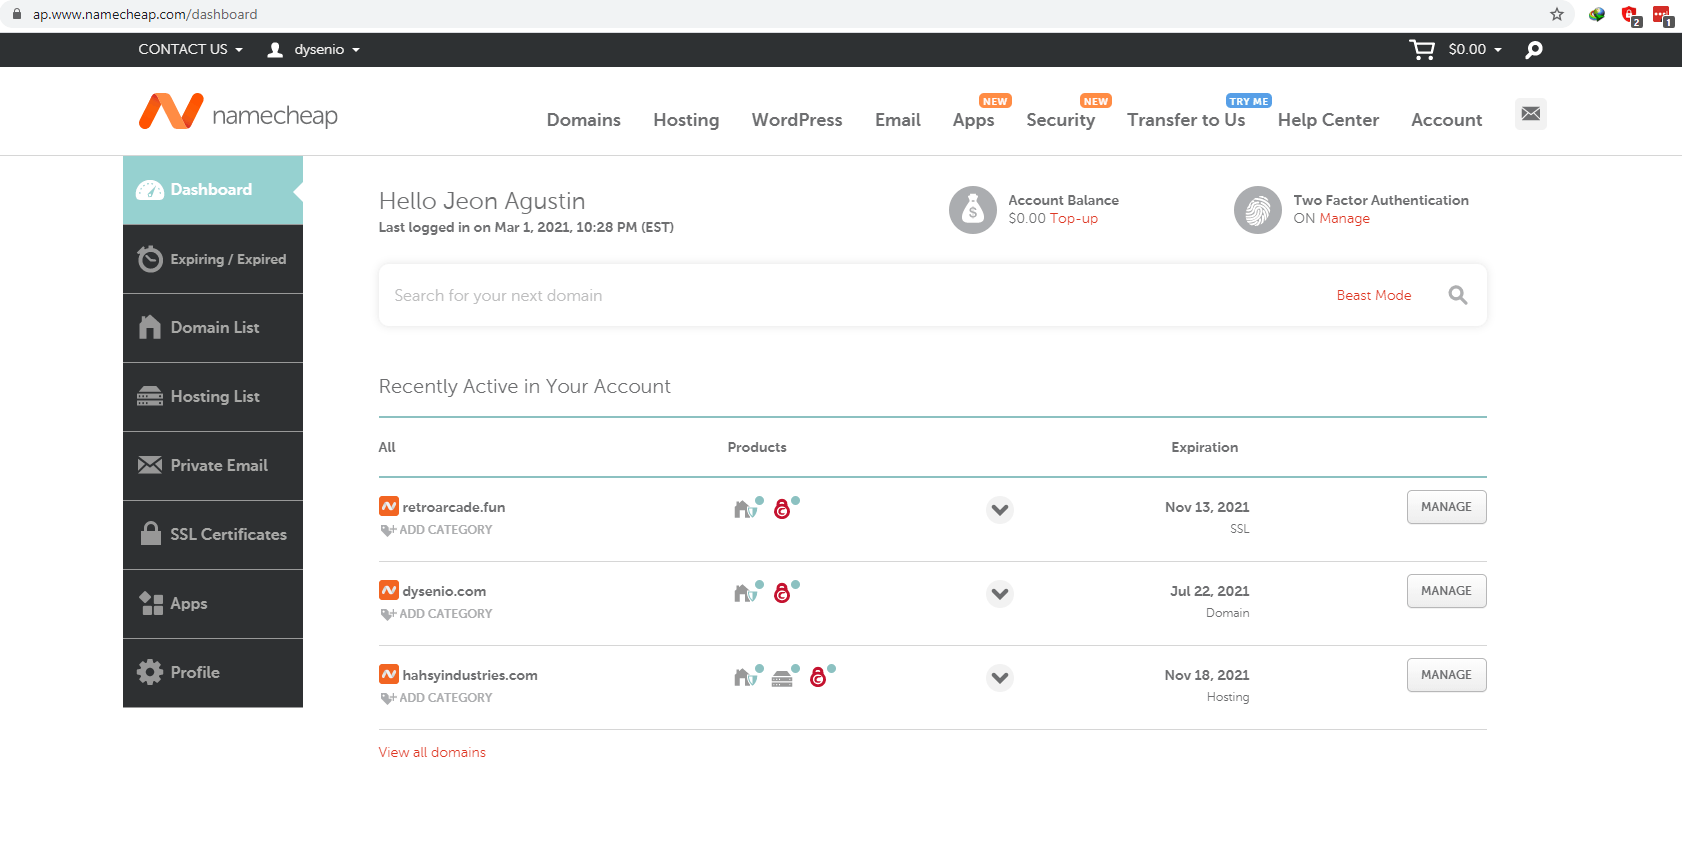Click the Namecheap logo
The width and height of the screenshot is (1682, 845).
pyautogui.click(x=238, y=112)
